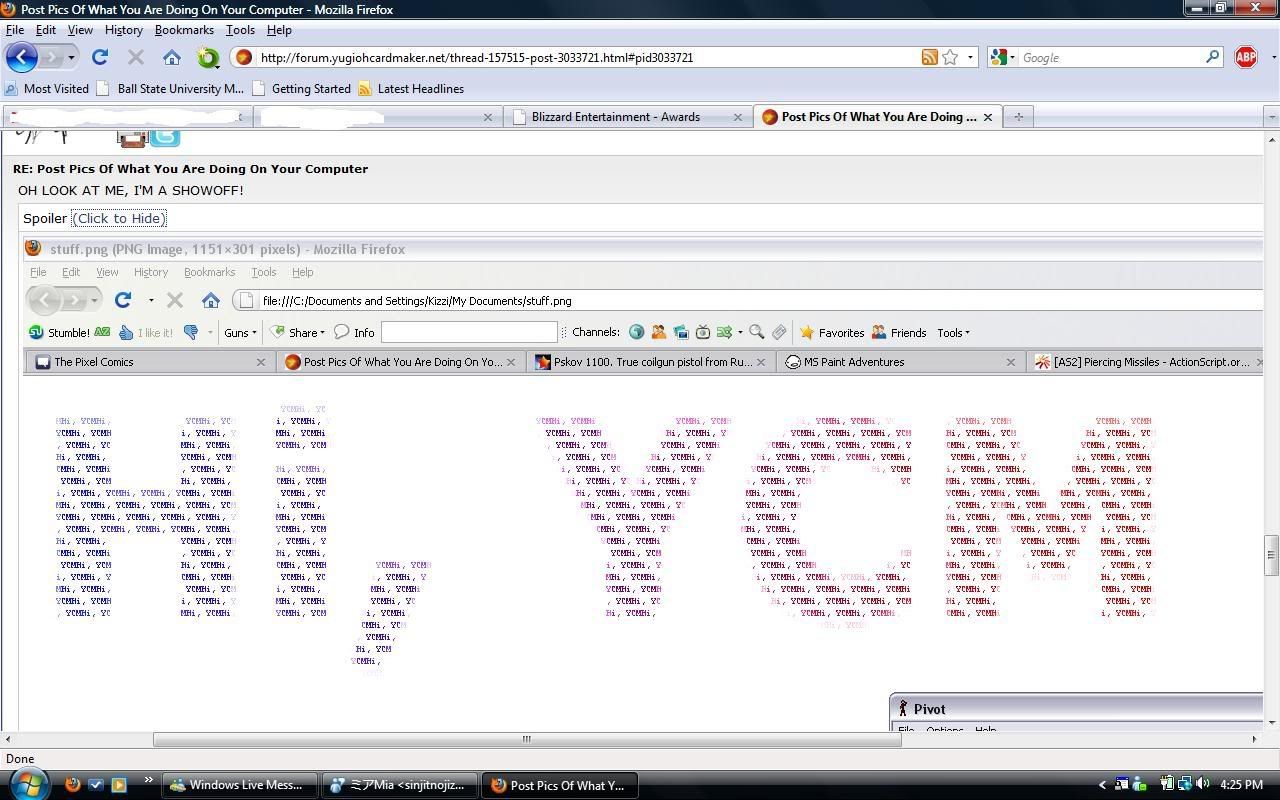
Task: Toggle the spoiler with Click to Hide
Action: [119, 218]
